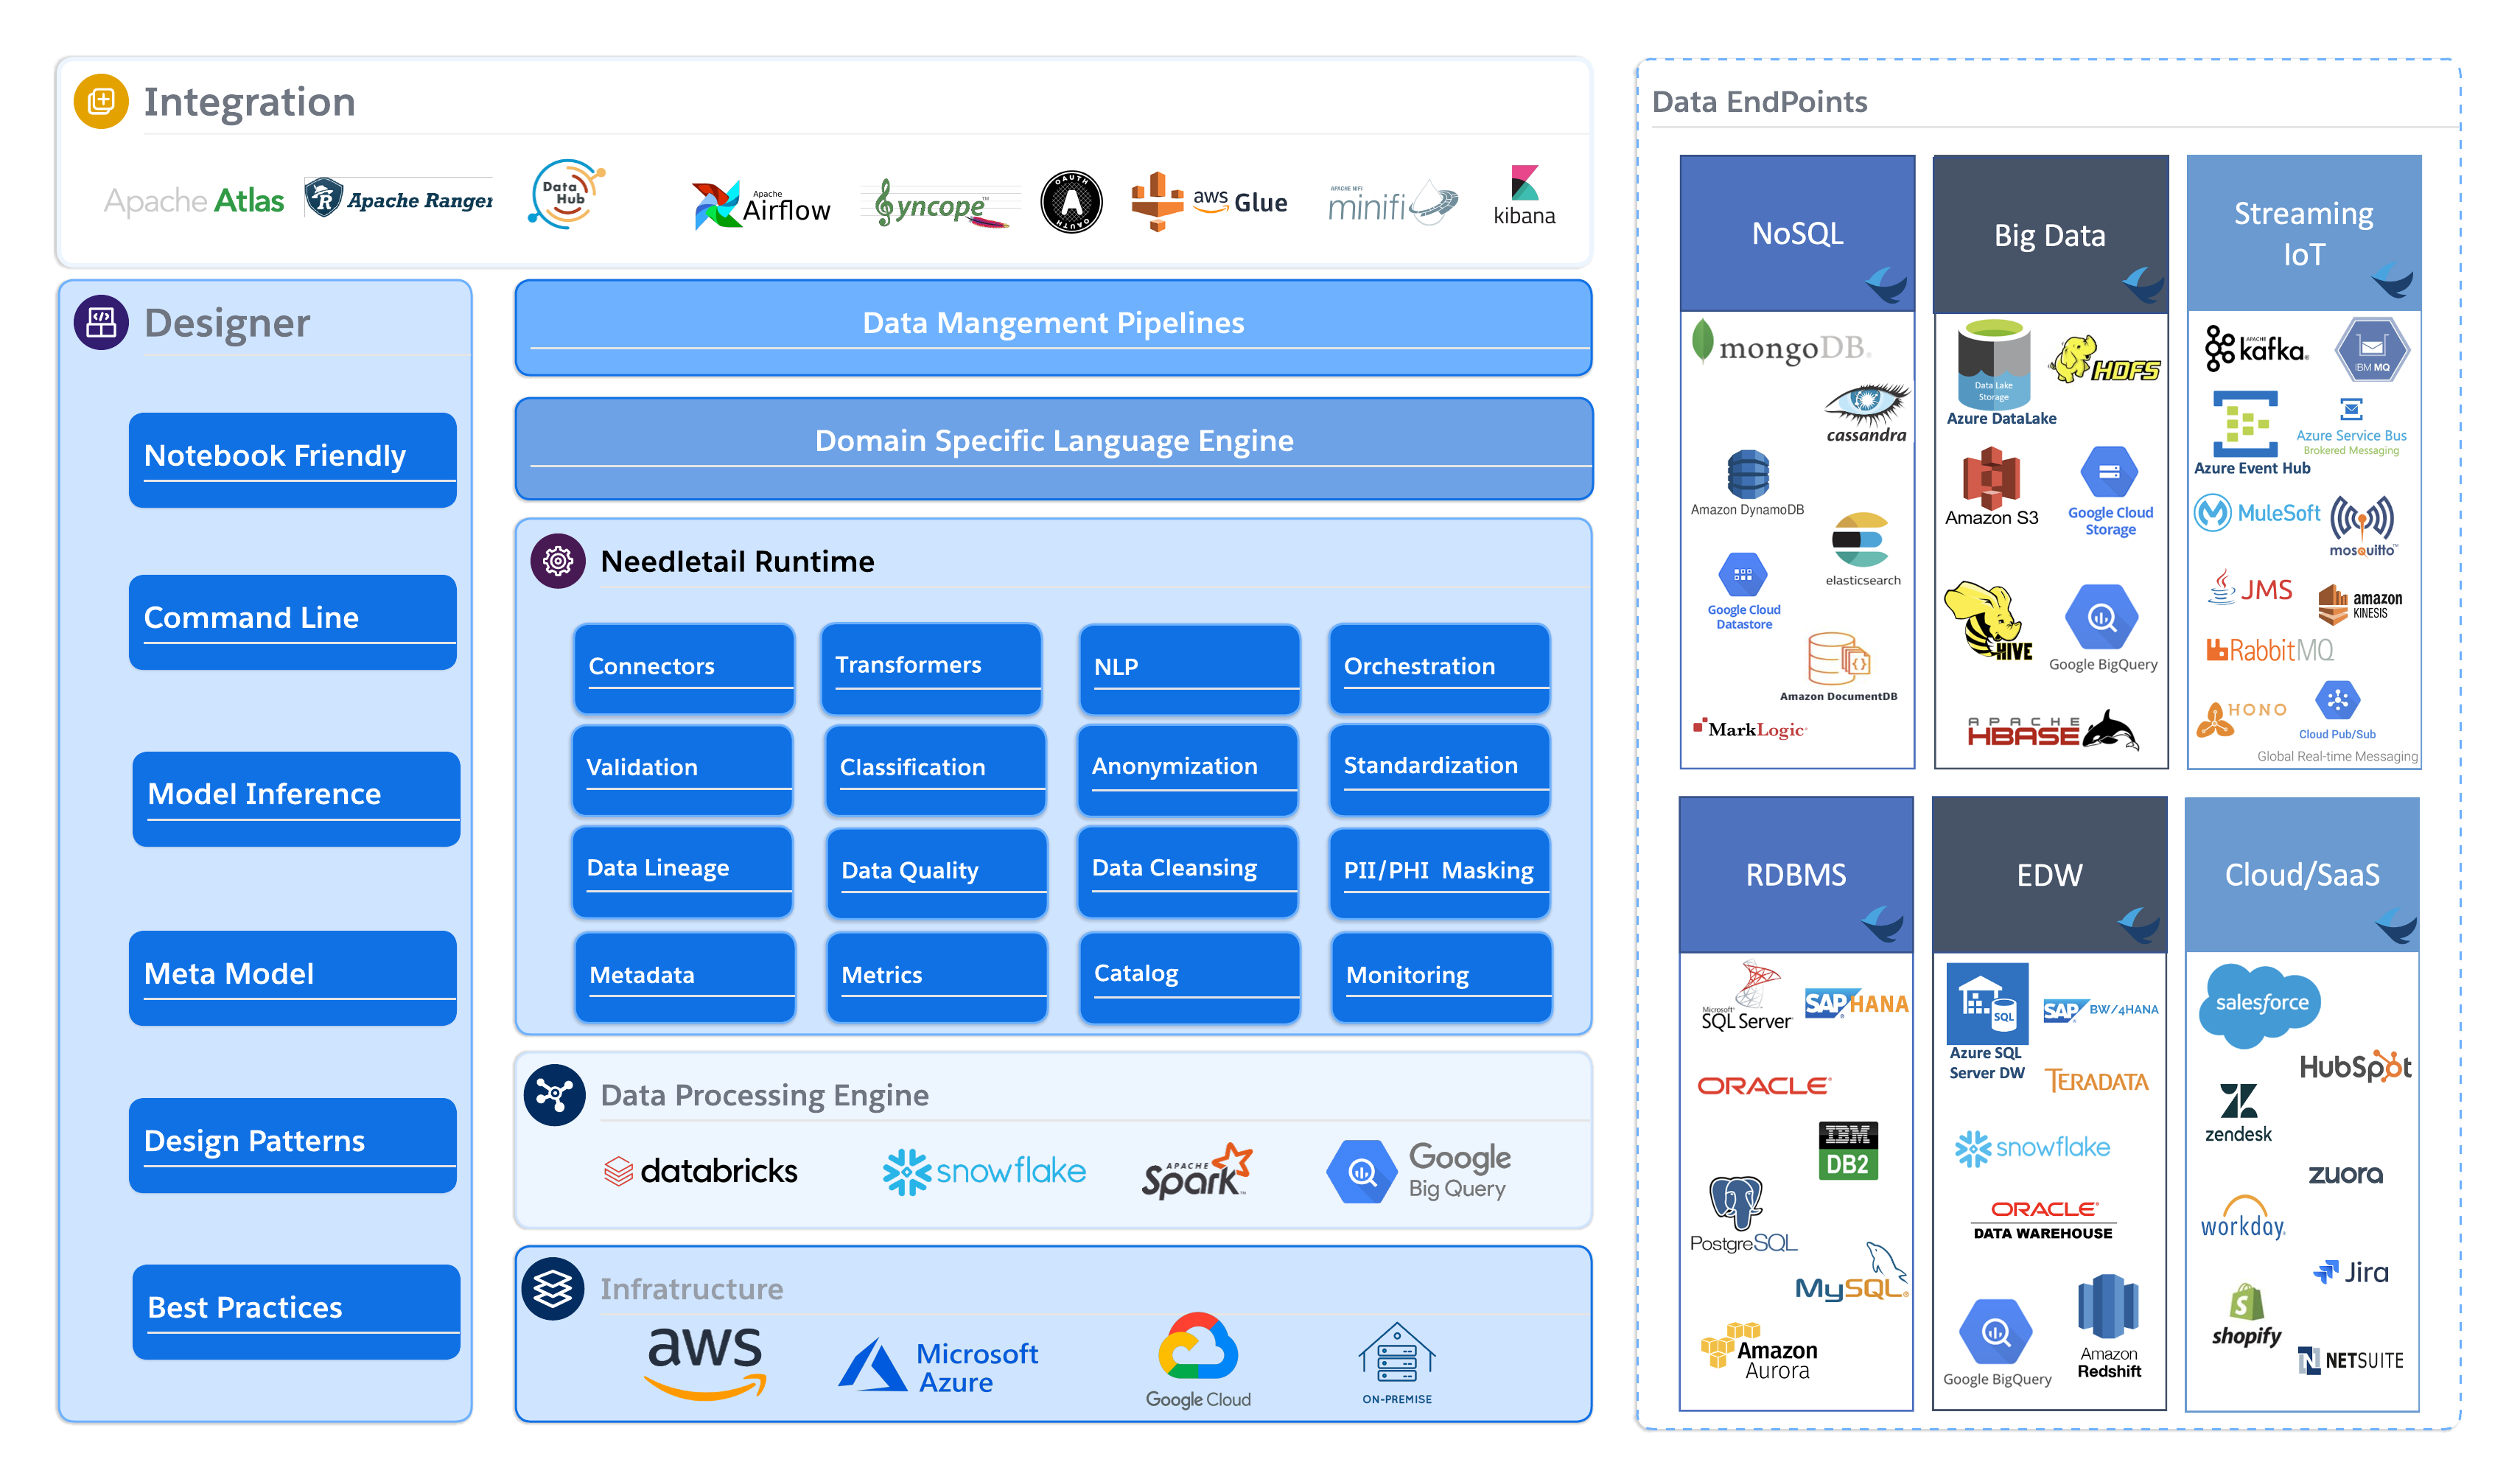Click the Domain Specific Language Engine bar

click(1053, 444)
